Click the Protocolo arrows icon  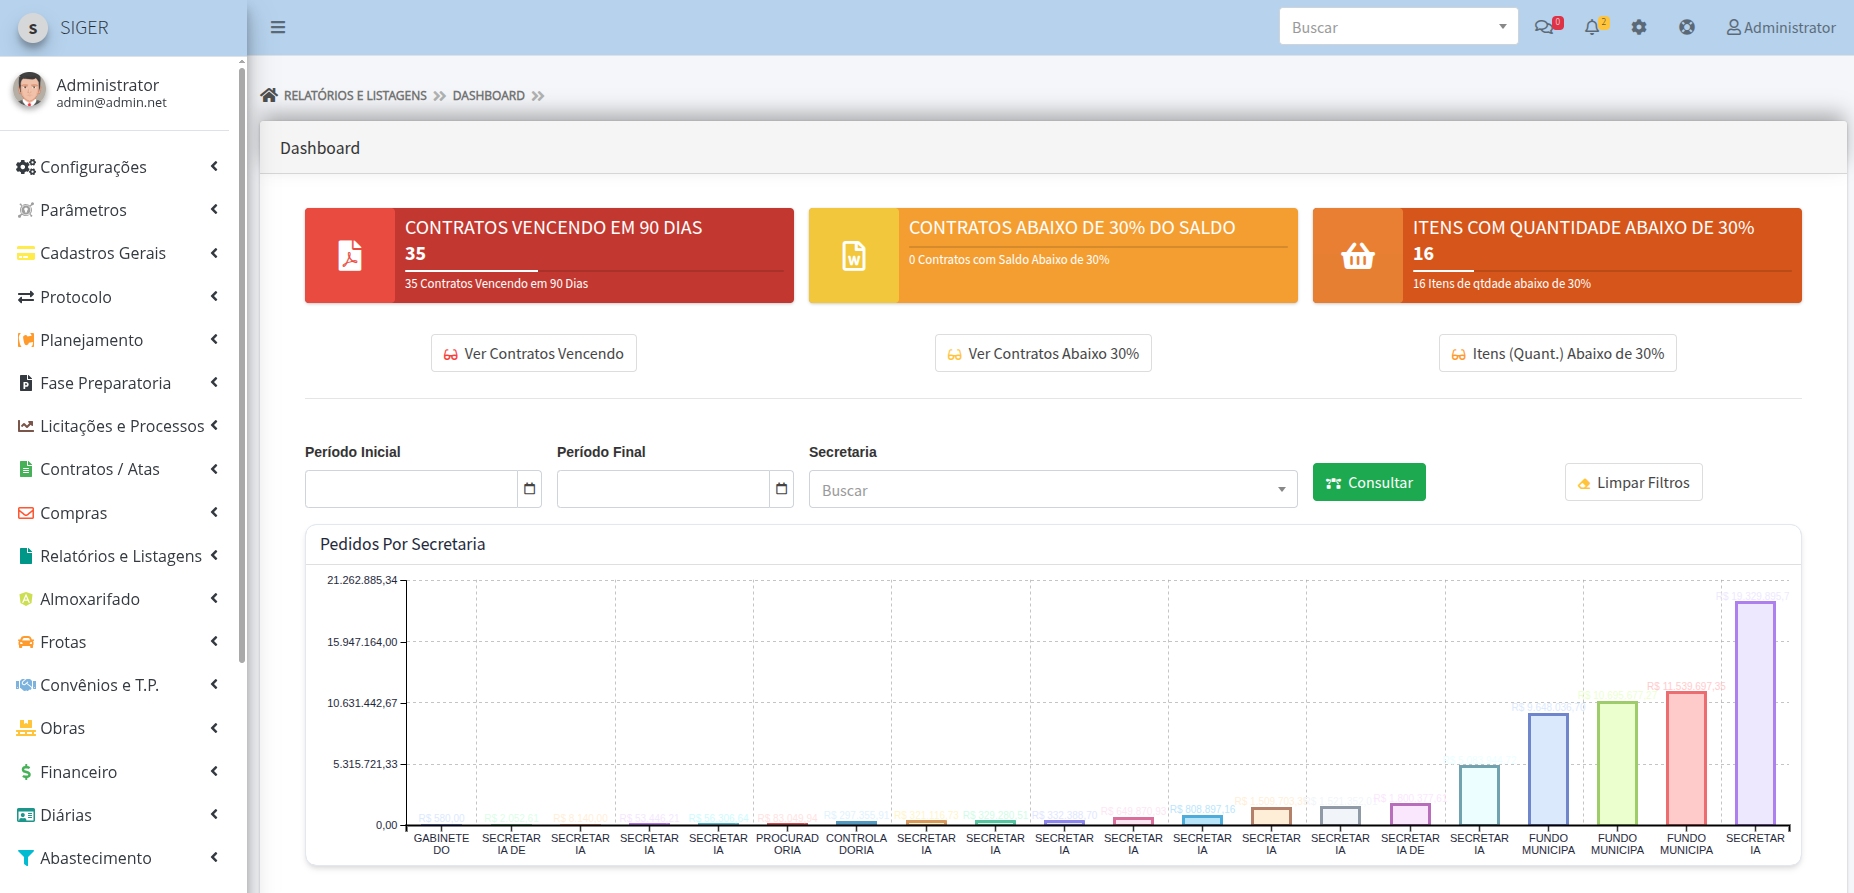pyautogui.click(x=26, y=297)
